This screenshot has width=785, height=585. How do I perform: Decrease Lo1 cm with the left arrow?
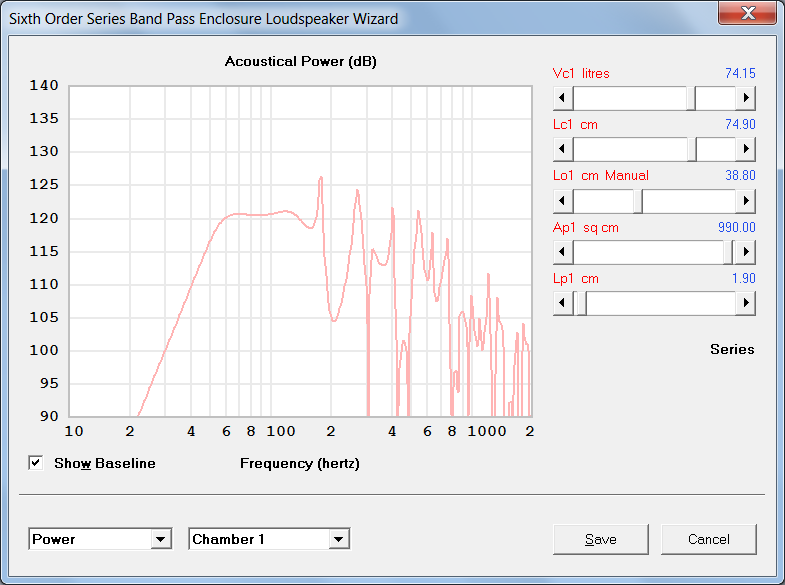(563, 201)
